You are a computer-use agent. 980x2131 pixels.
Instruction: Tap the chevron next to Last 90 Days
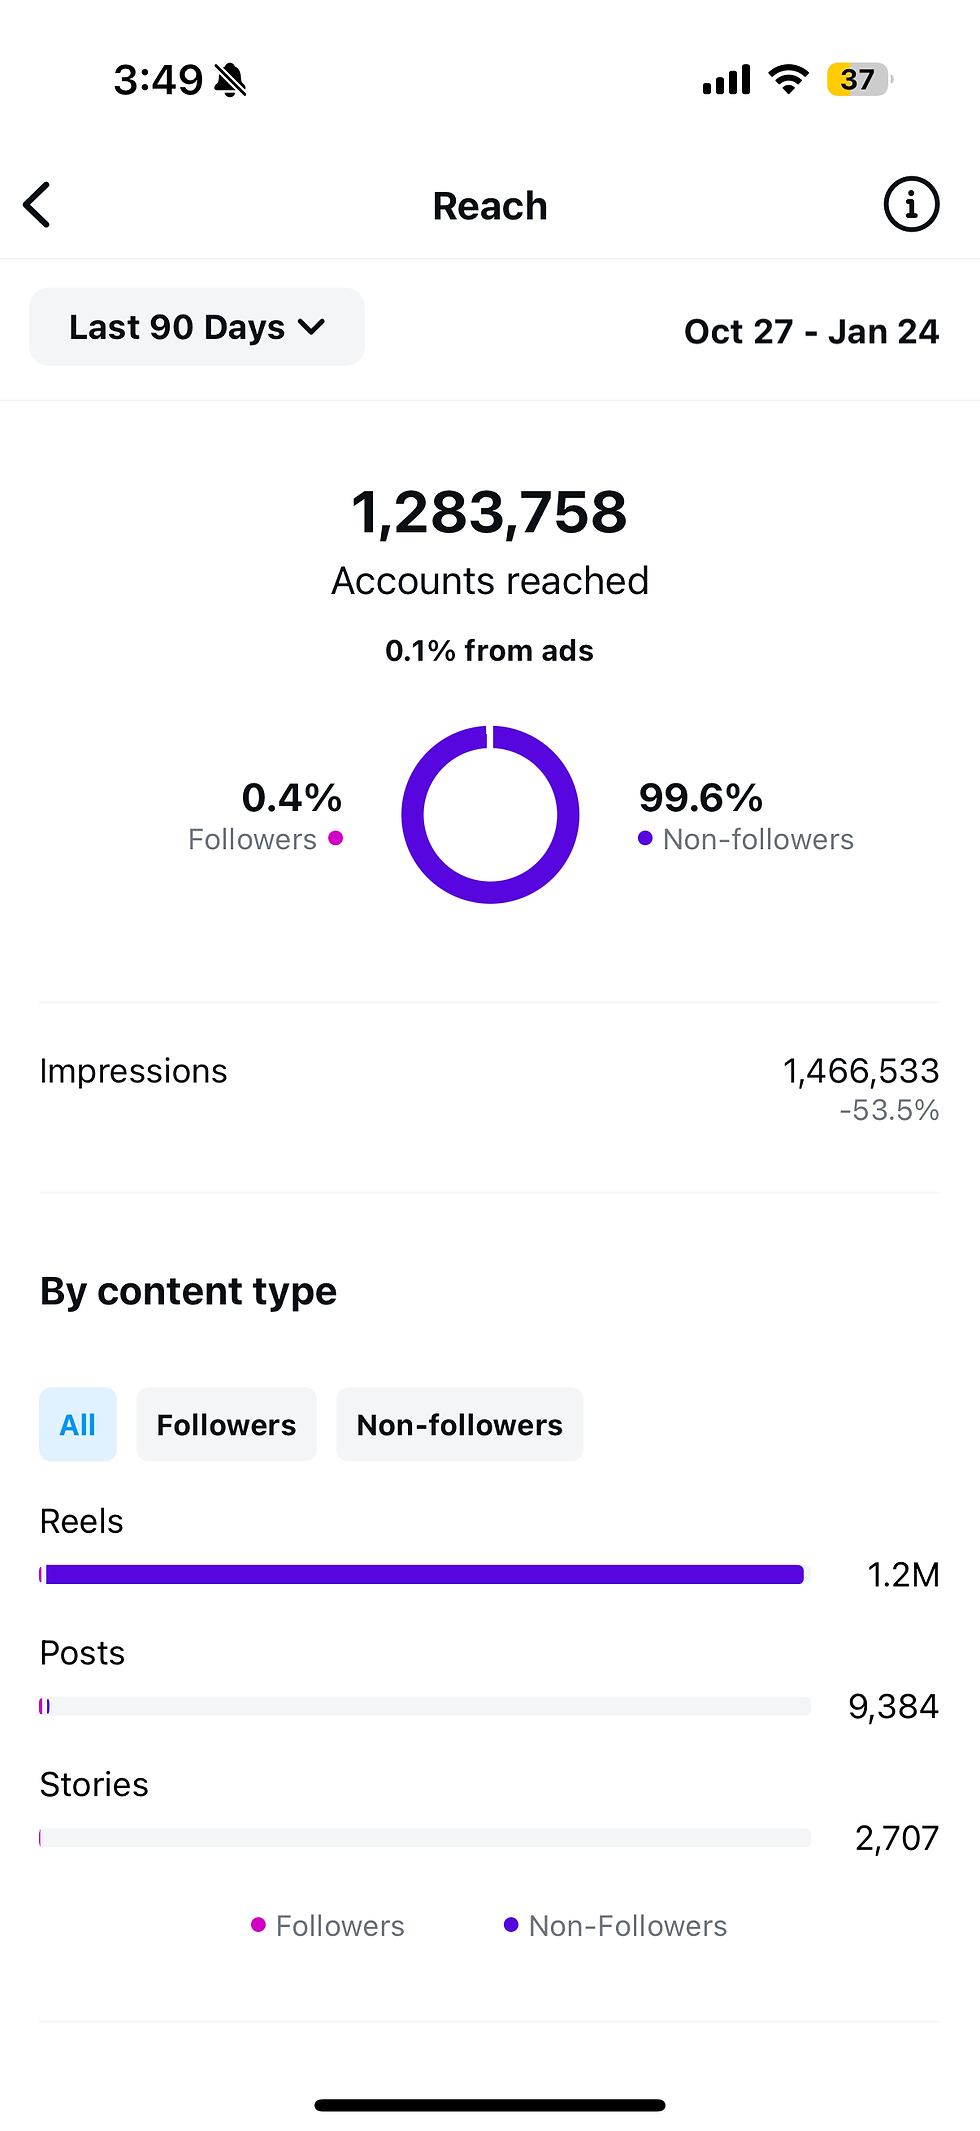[x=312, y=327]
